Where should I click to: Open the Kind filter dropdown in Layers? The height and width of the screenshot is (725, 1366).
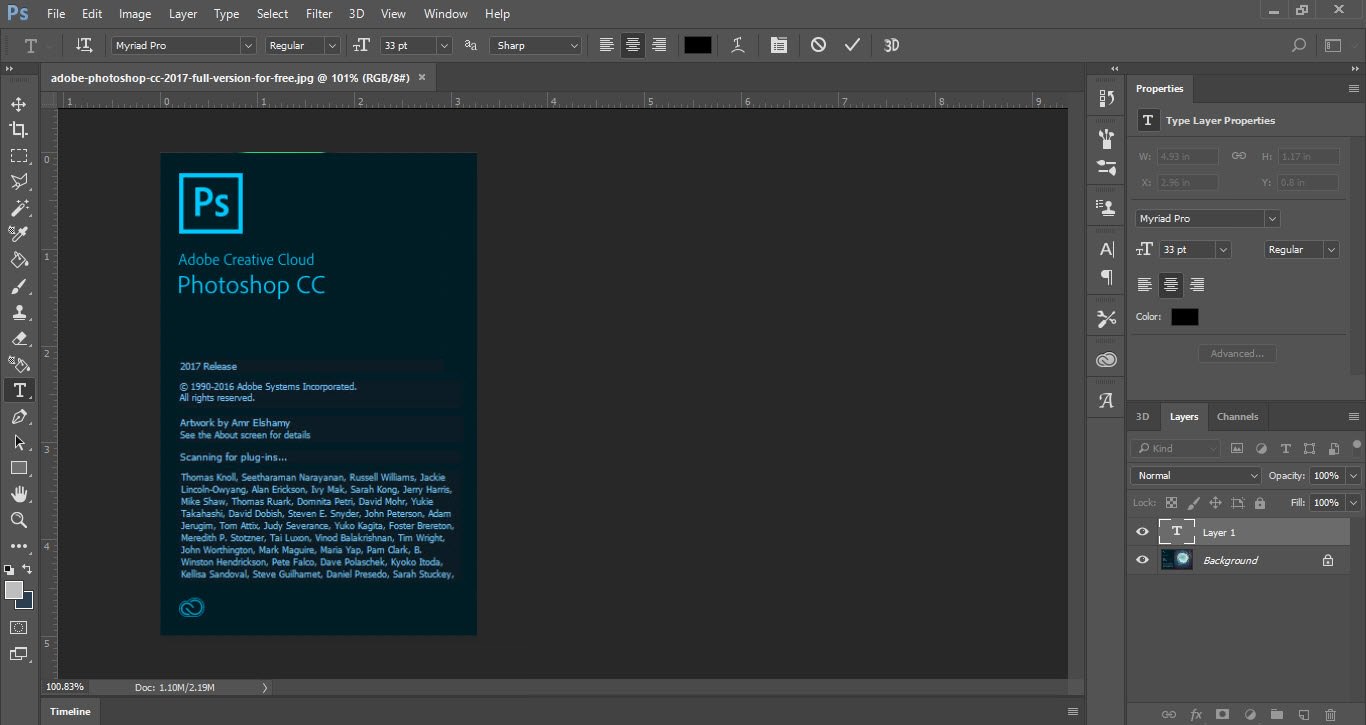1176,449
